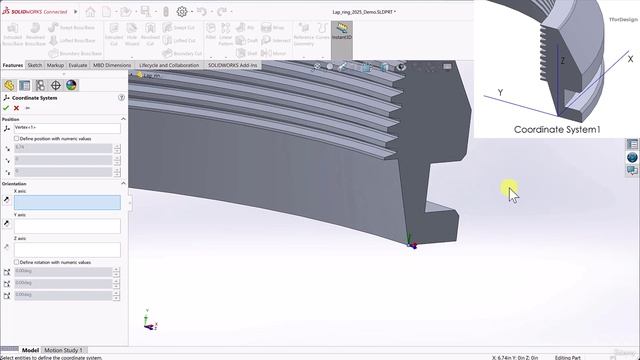
Task: Open Coordinate System help question icon
Action: click(x=121, y=98)
